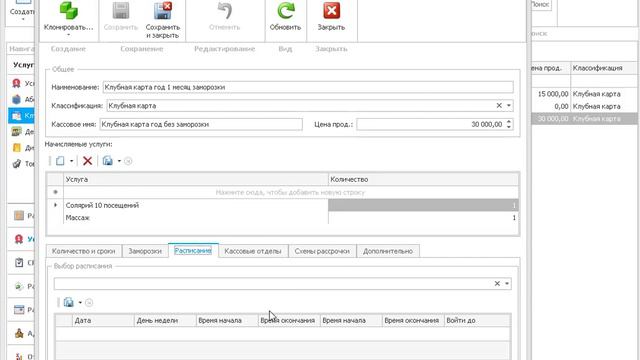Open export dropdown arrow above schedule table
Screen dimensions: 640x360
(x=80, y=302)
